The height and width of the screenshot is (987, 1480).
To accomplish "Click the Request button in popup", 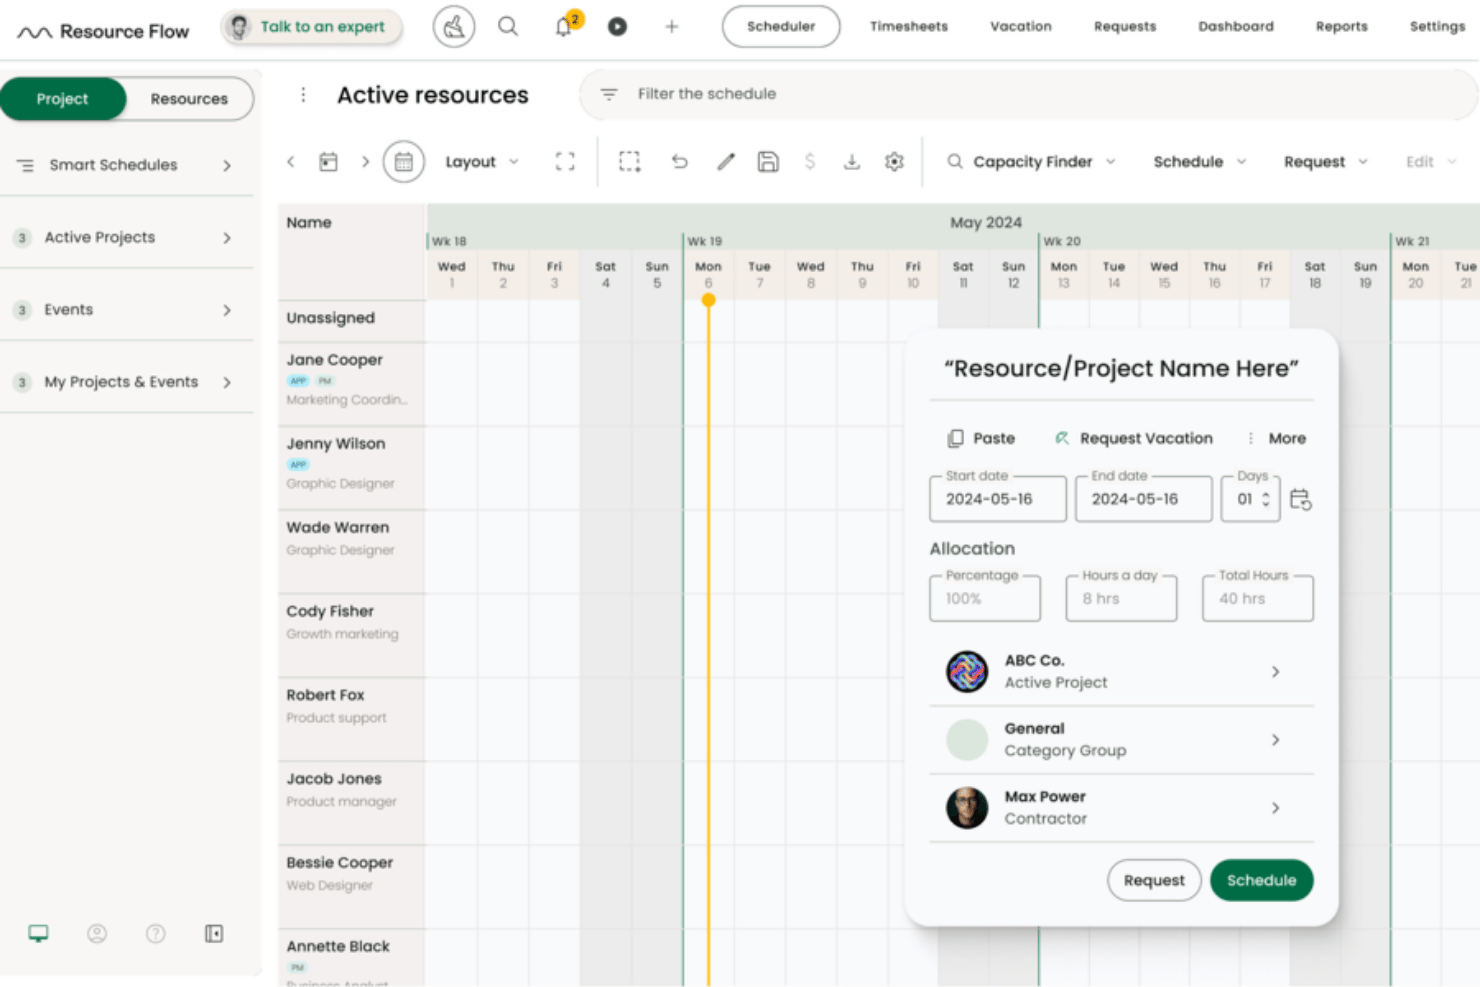I will click(x=1154, y=880).
